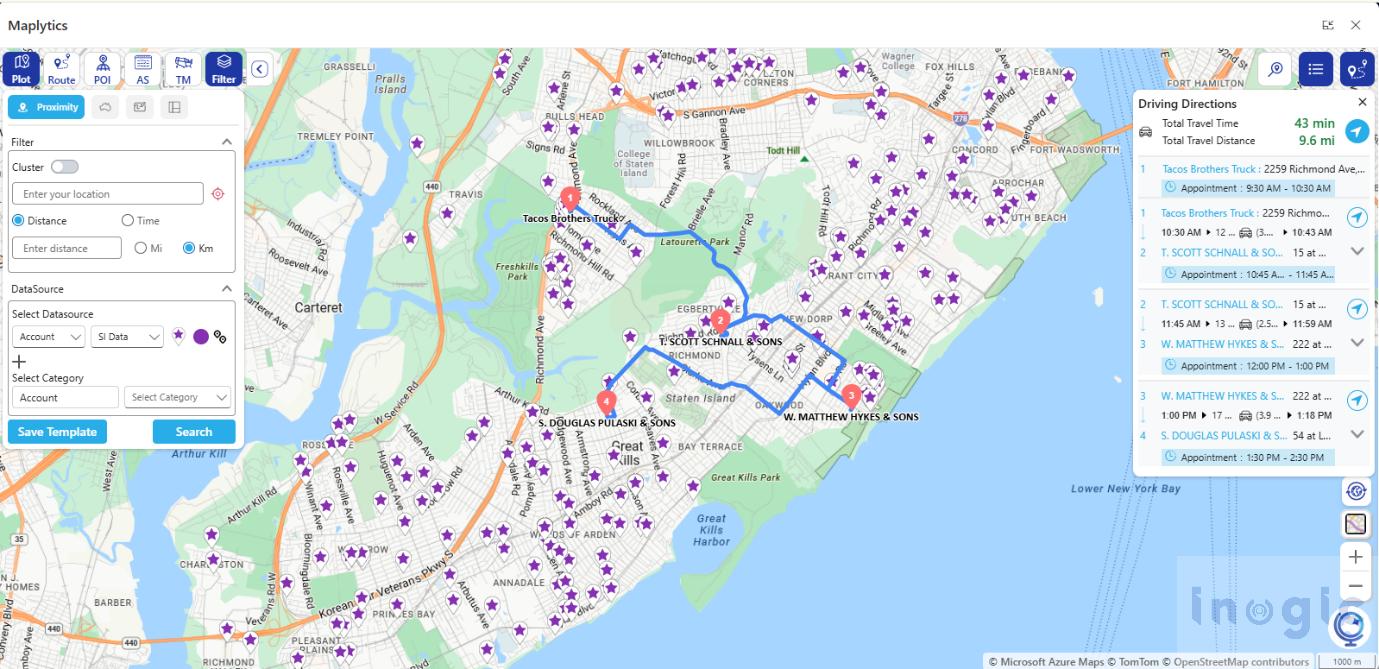This screenshot has height=669, width=1379.
Task: Click the Save Template button
Action: (58, 432)
